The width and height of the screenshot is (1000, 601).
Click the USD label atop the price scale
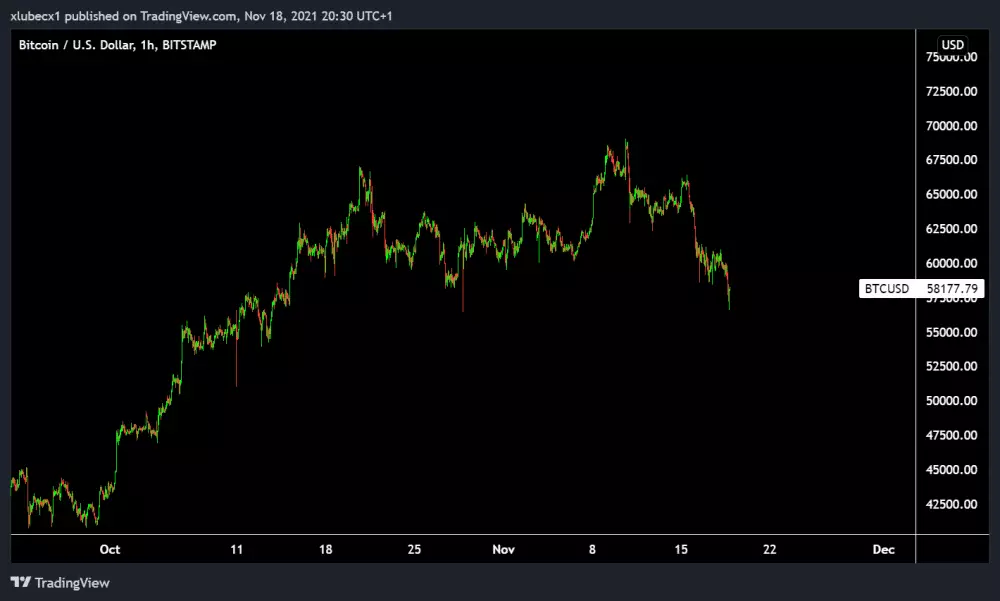953,44
